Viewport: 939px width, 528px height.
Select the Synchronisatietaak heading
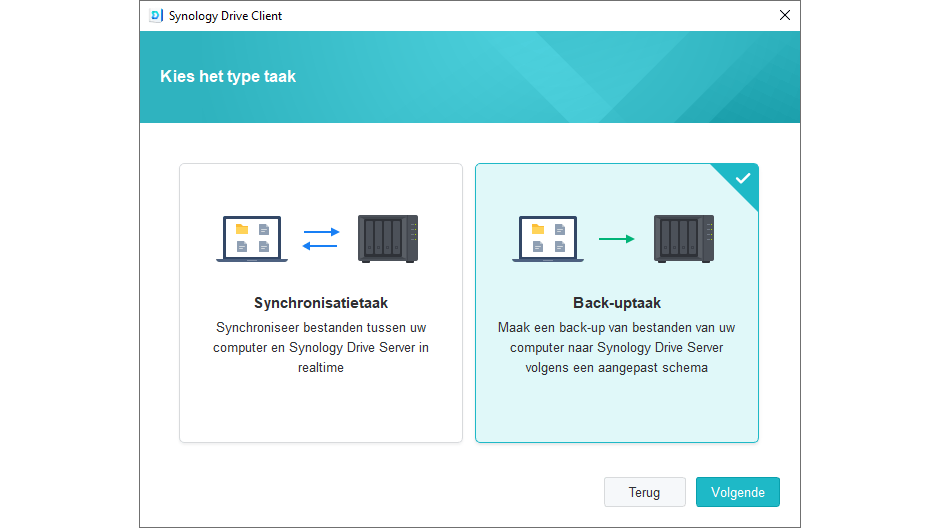pyautogui.click(x=321, y=303)
